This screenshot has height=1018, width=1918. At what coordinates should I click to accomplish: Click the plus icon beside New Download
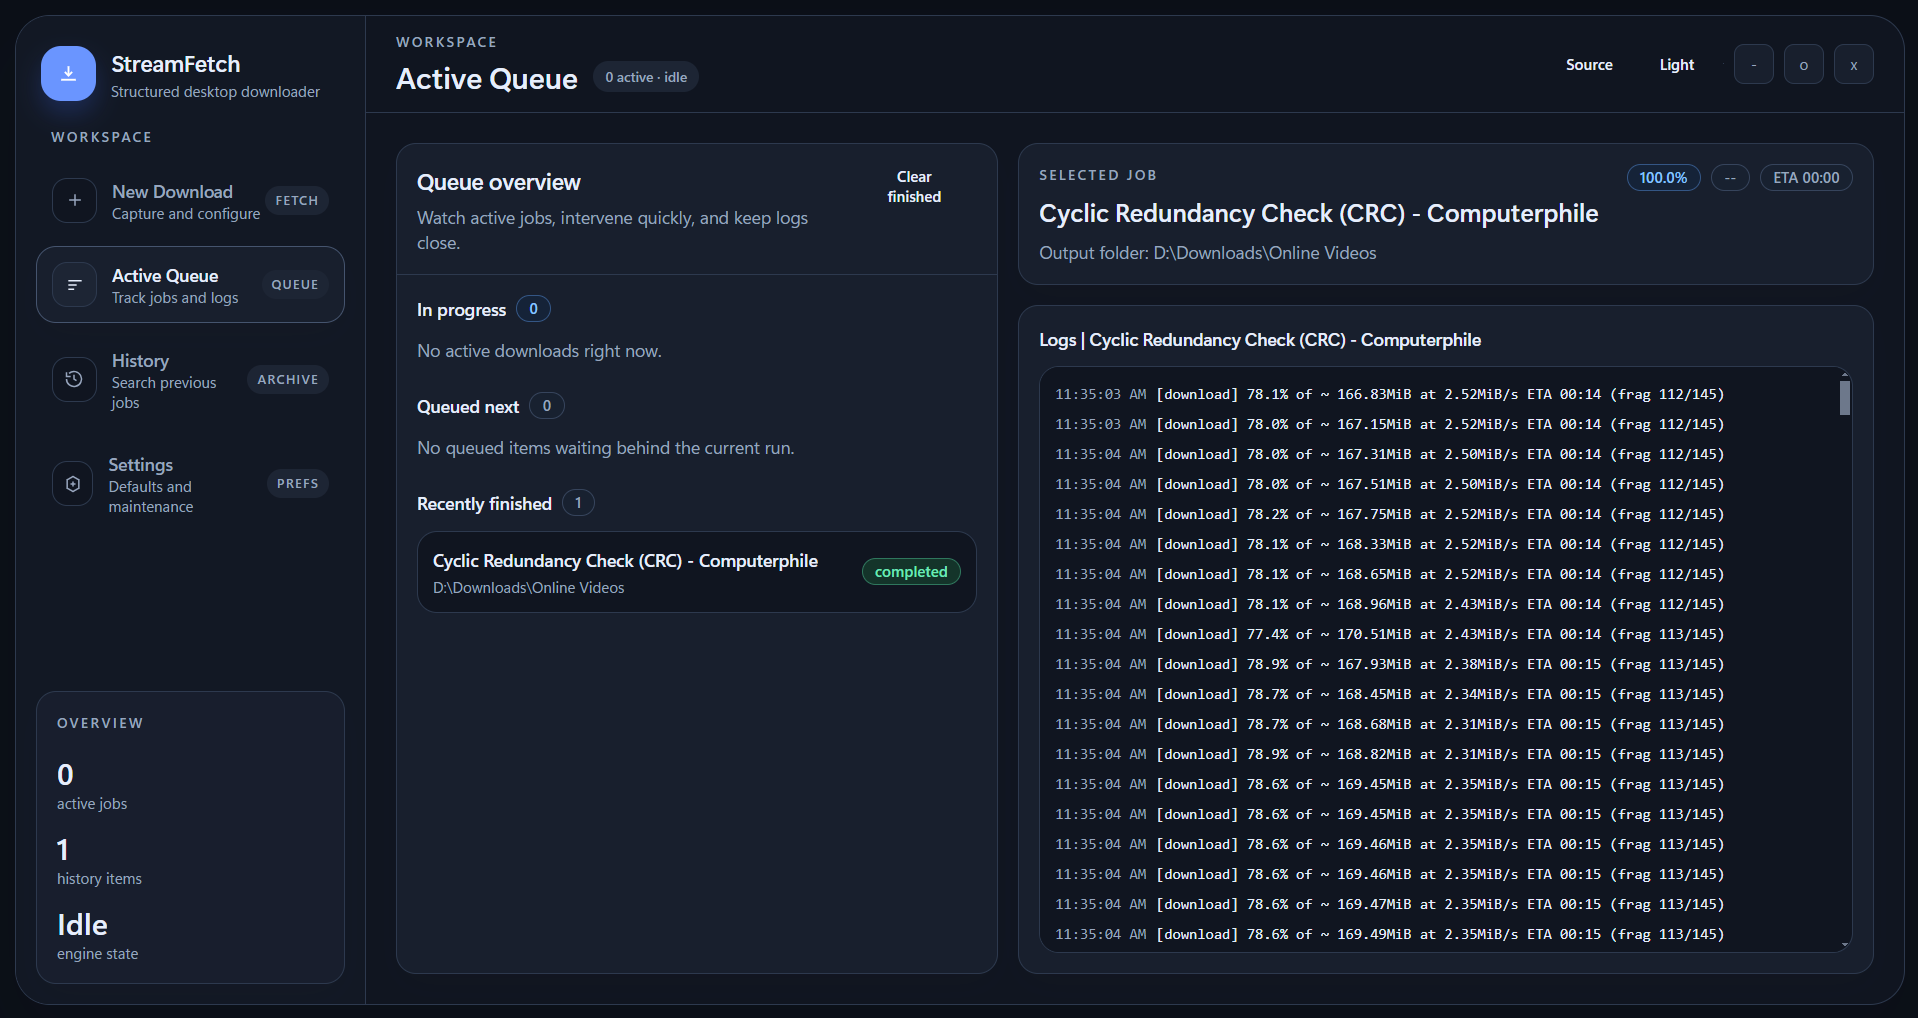click(74, 200)
